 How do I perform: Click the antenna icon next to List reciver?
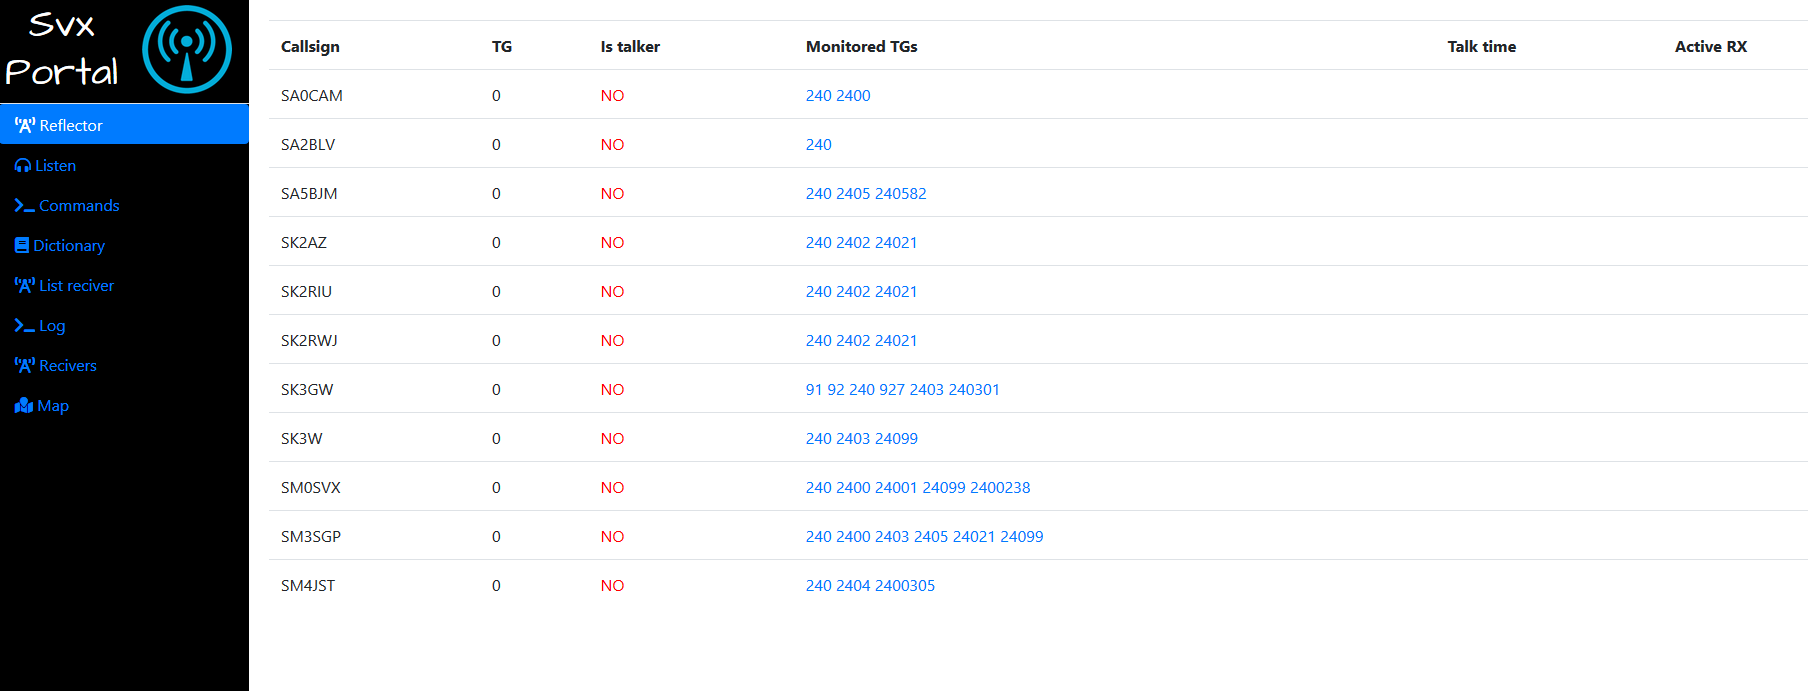24,285
